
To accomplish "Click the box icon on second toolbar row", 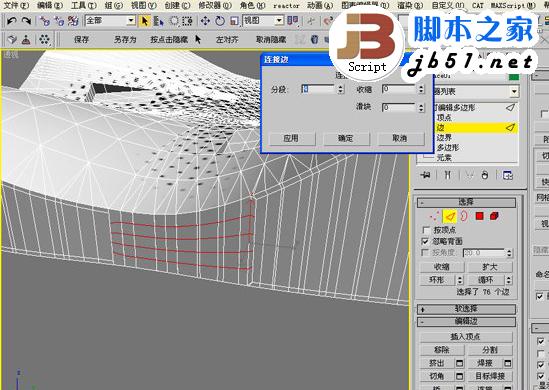I will coord(12,39).
